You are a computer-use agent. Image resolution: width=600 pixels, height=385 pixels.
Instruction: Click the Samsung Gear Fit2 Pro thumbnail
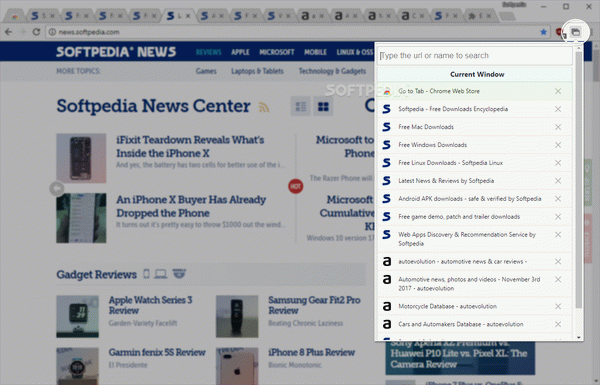point(237,316)
